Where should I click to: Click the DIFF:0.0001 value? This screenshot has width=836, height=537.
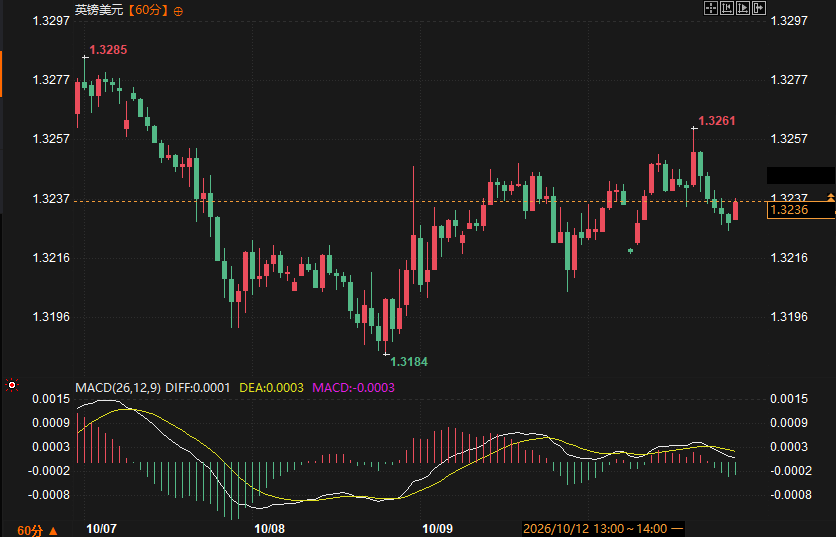coord(198,388)
